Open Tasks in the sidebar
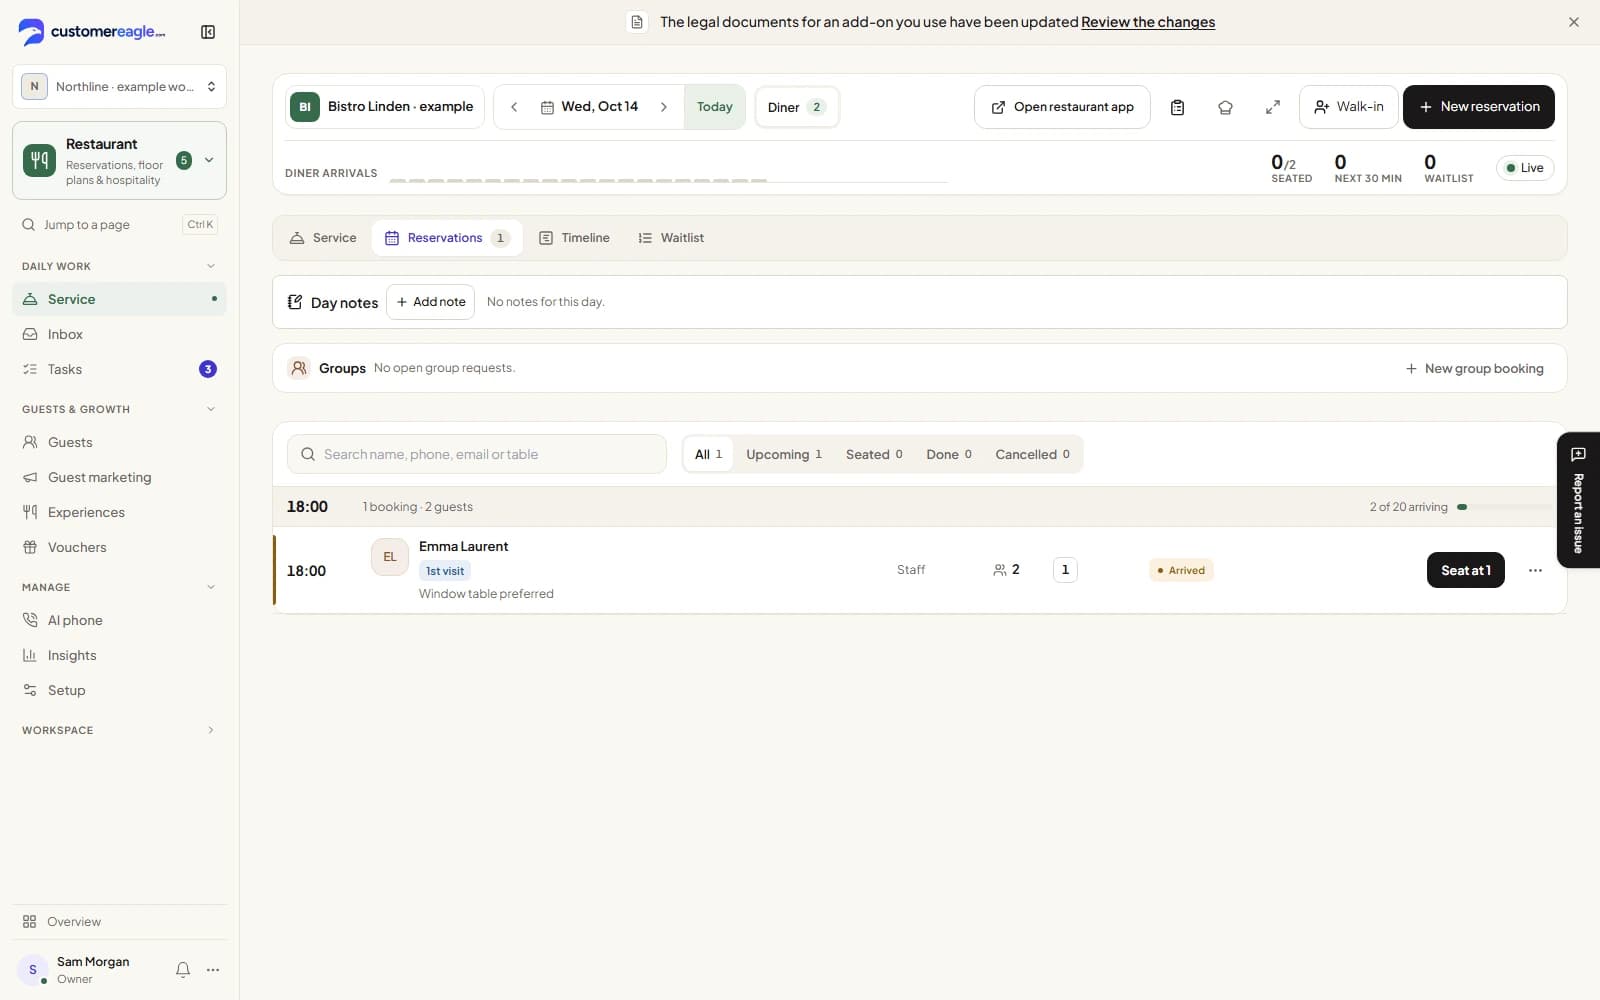 (119, 369)
